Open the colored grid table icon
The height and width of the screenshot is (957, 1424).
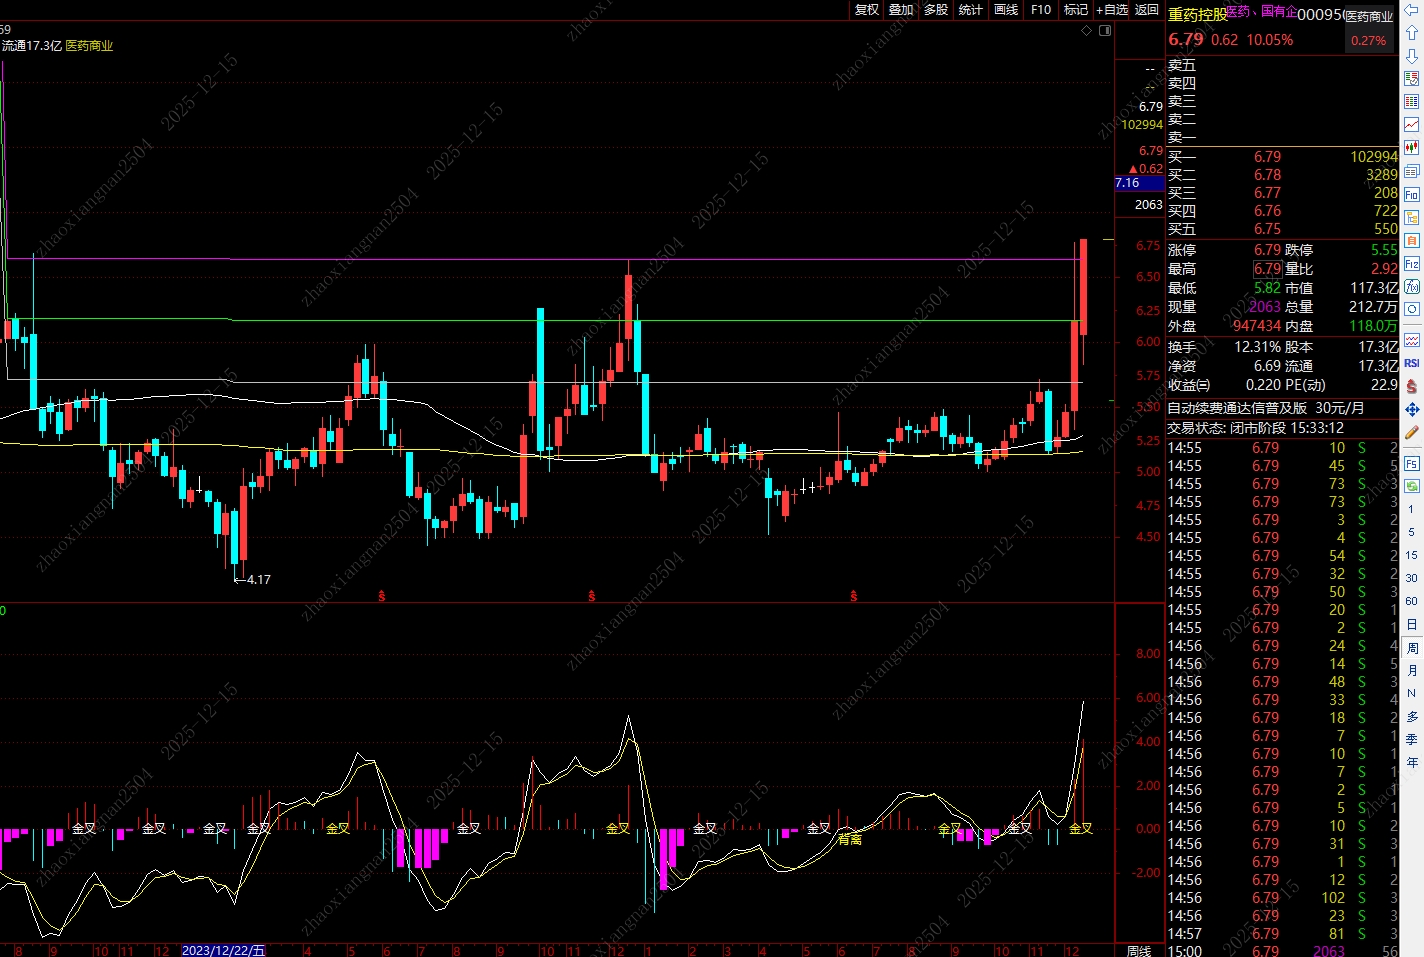coord(1411,101)
